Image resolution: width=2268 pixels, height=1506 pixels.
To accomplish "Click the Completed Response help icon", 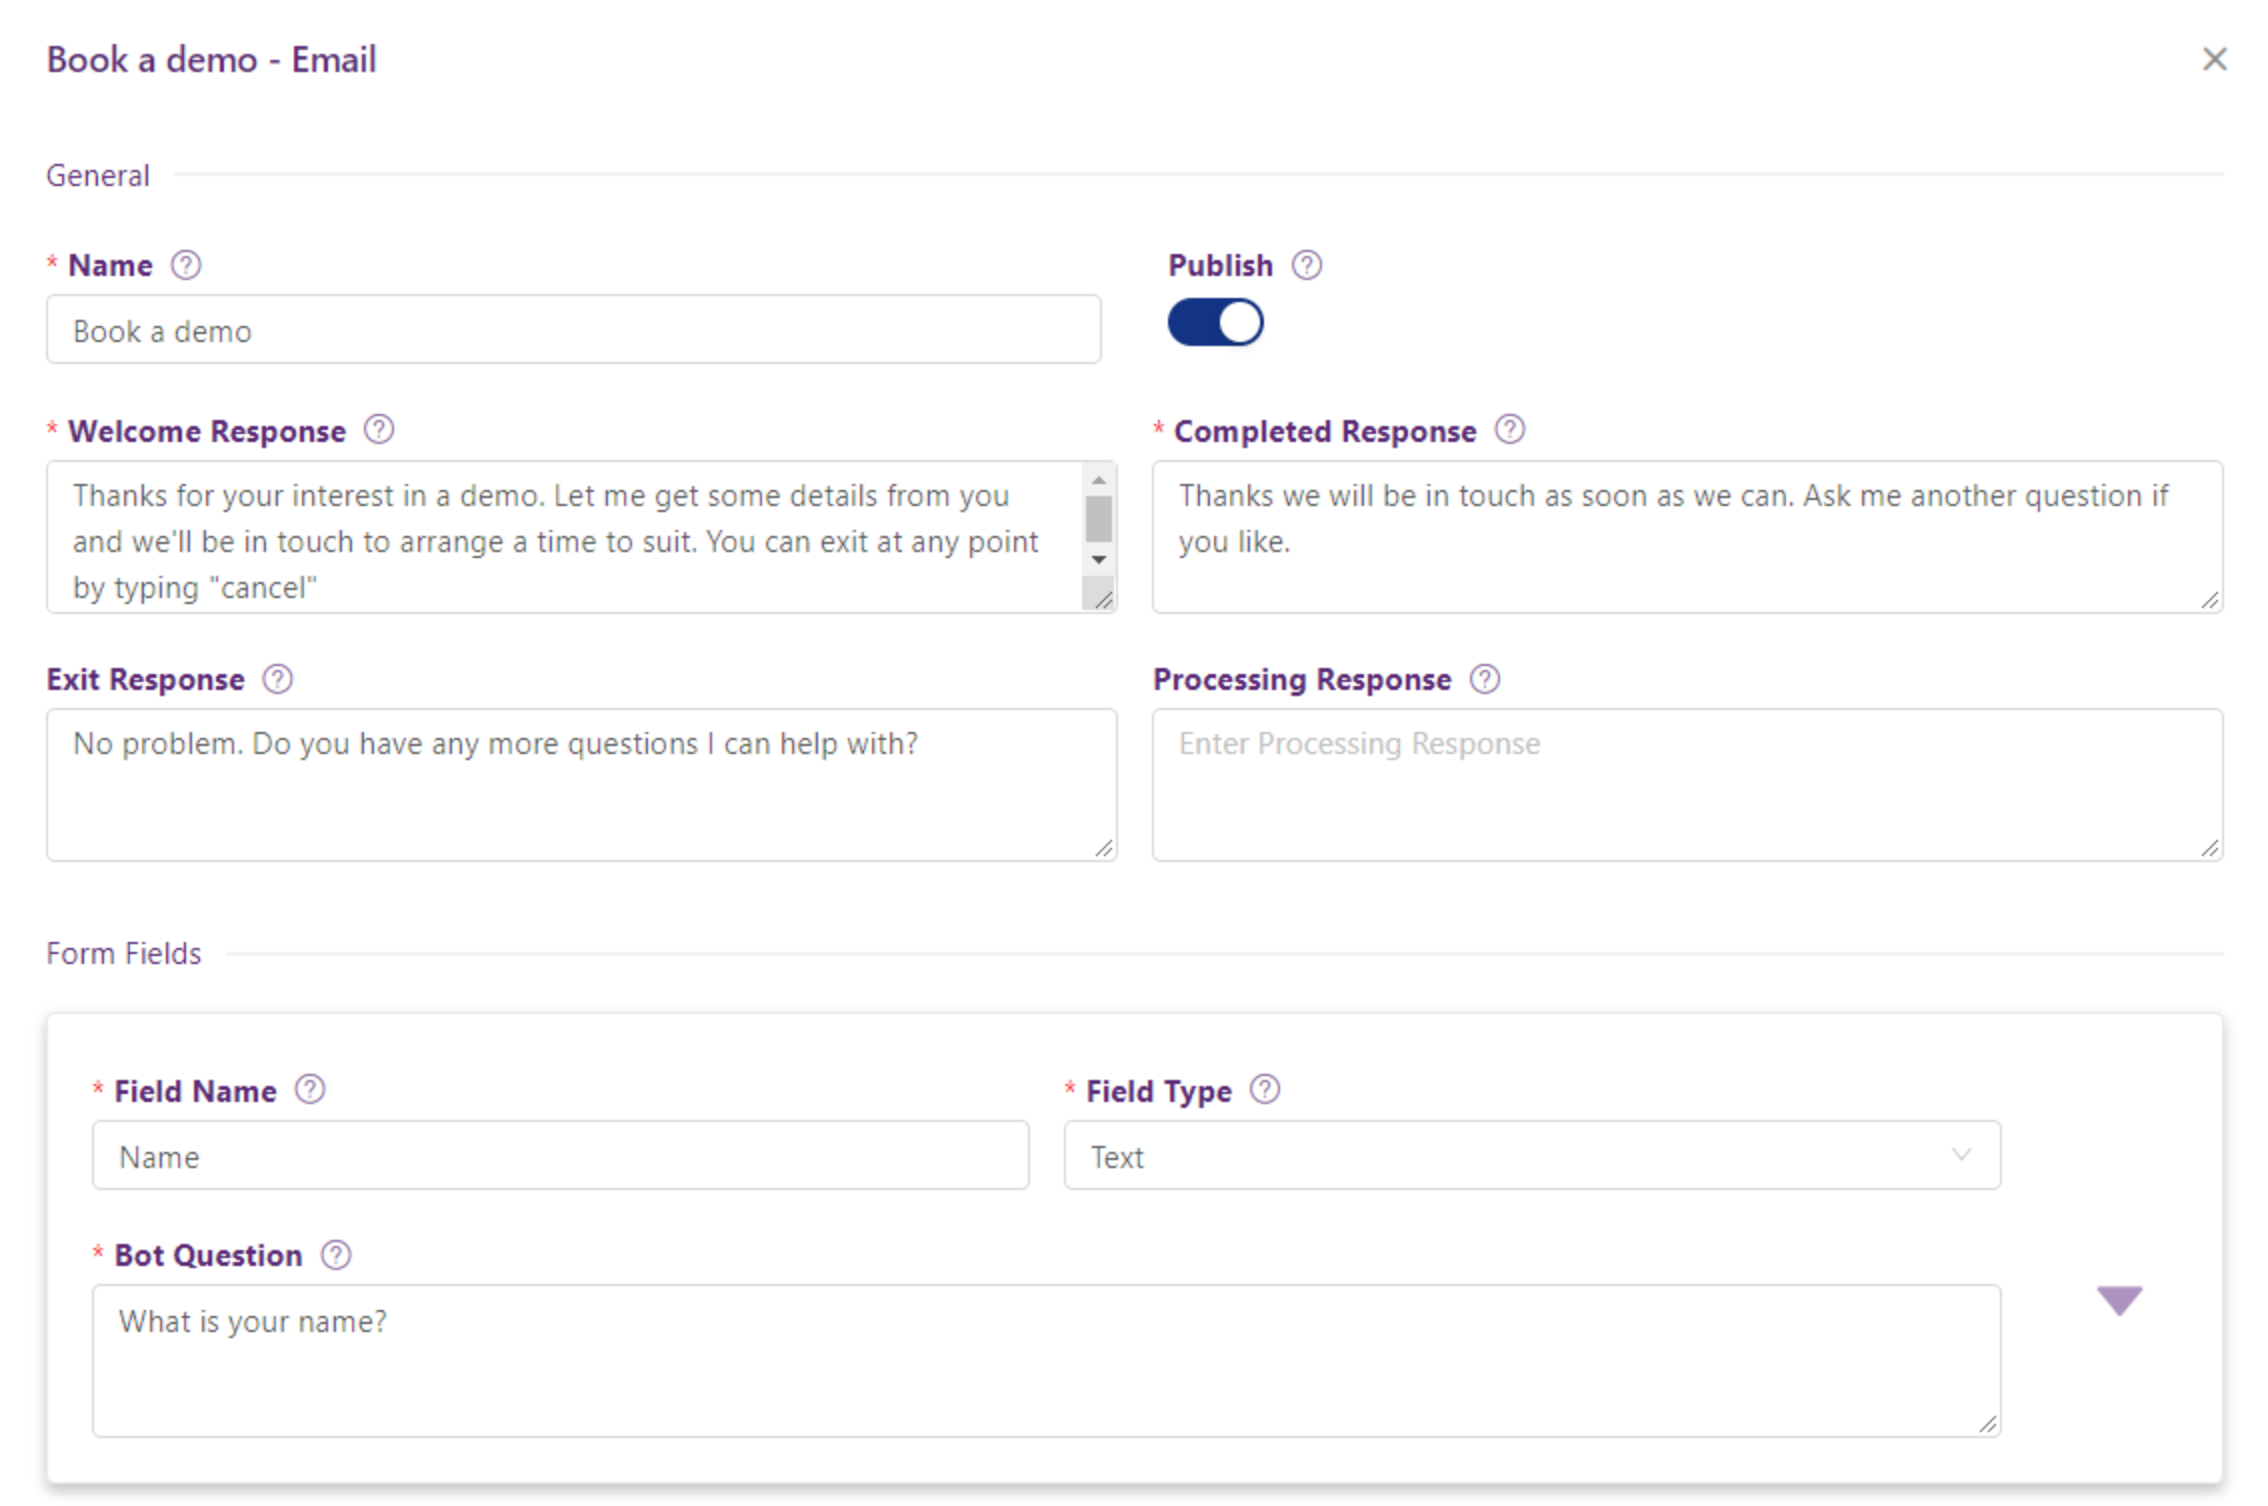I will (1509, 430).
